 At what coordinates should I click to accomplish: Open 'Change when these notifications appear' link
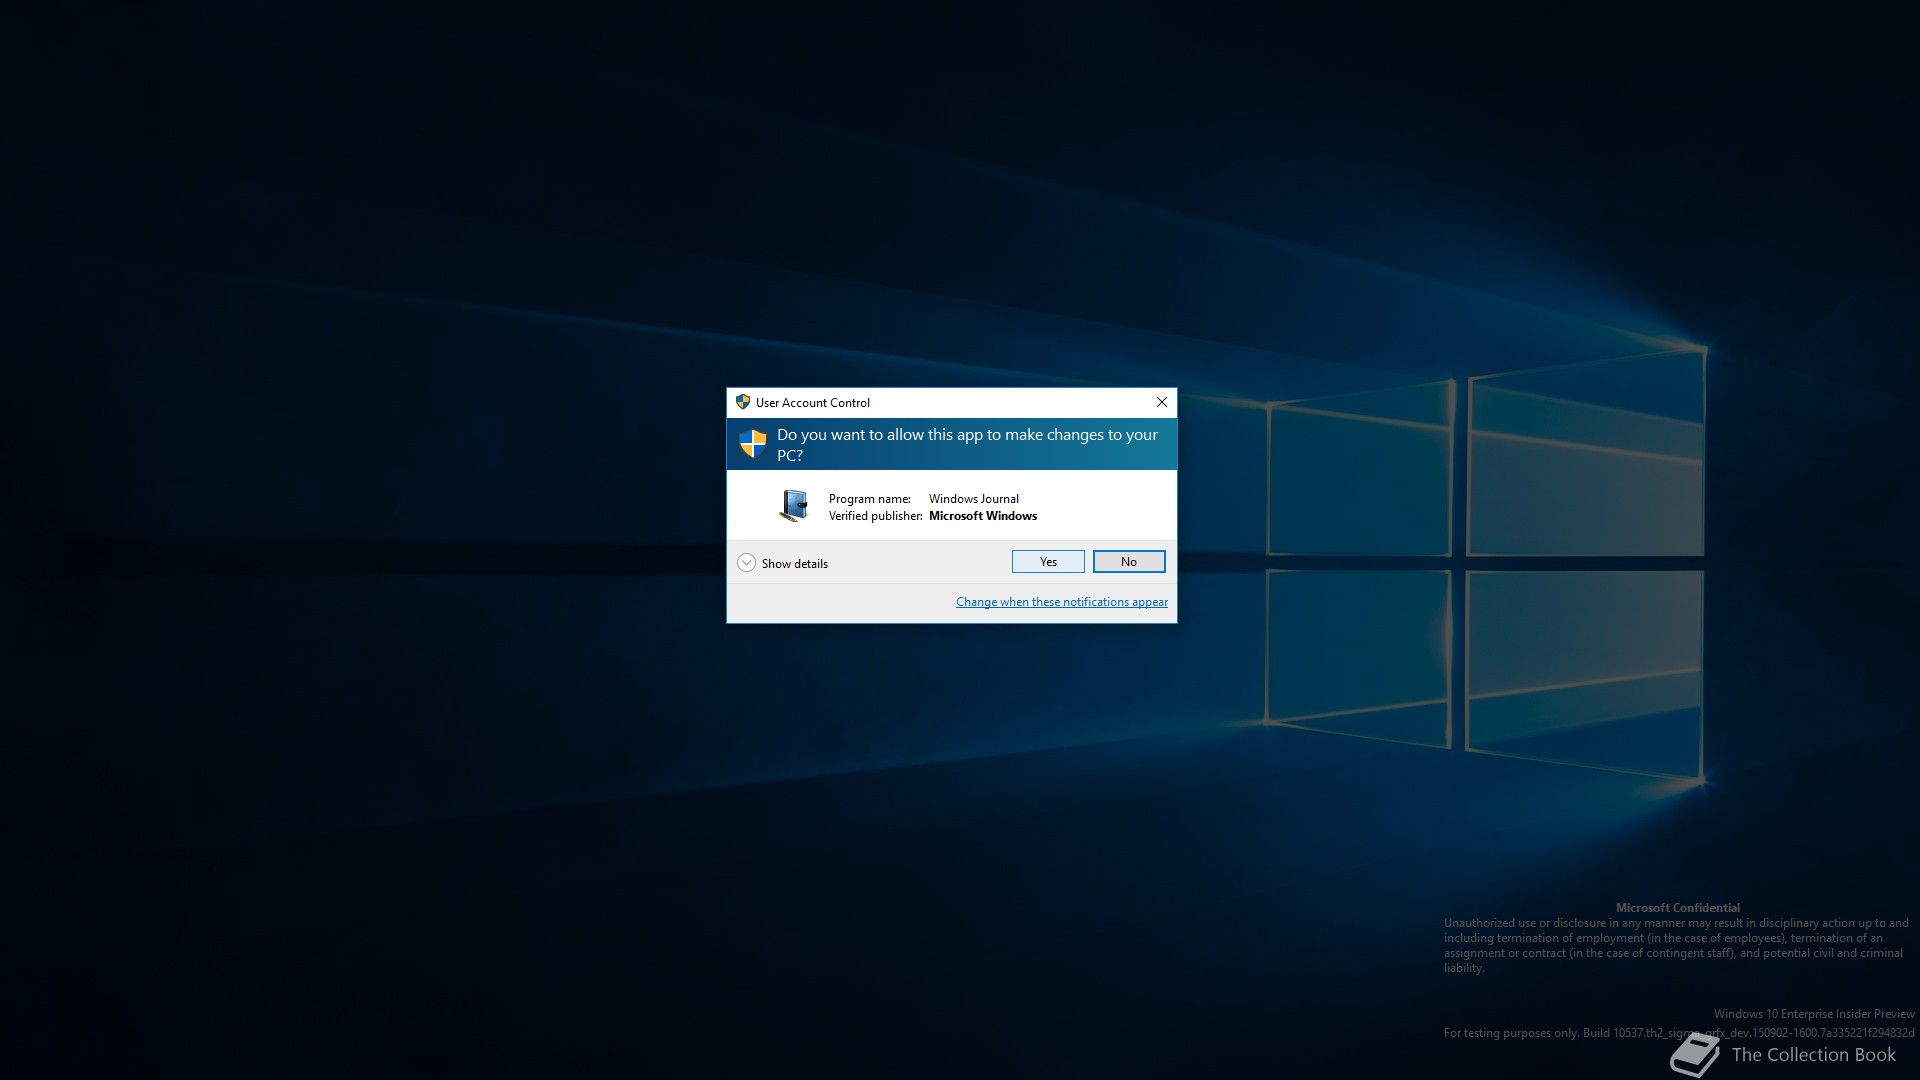click(x=1062, y=602)
